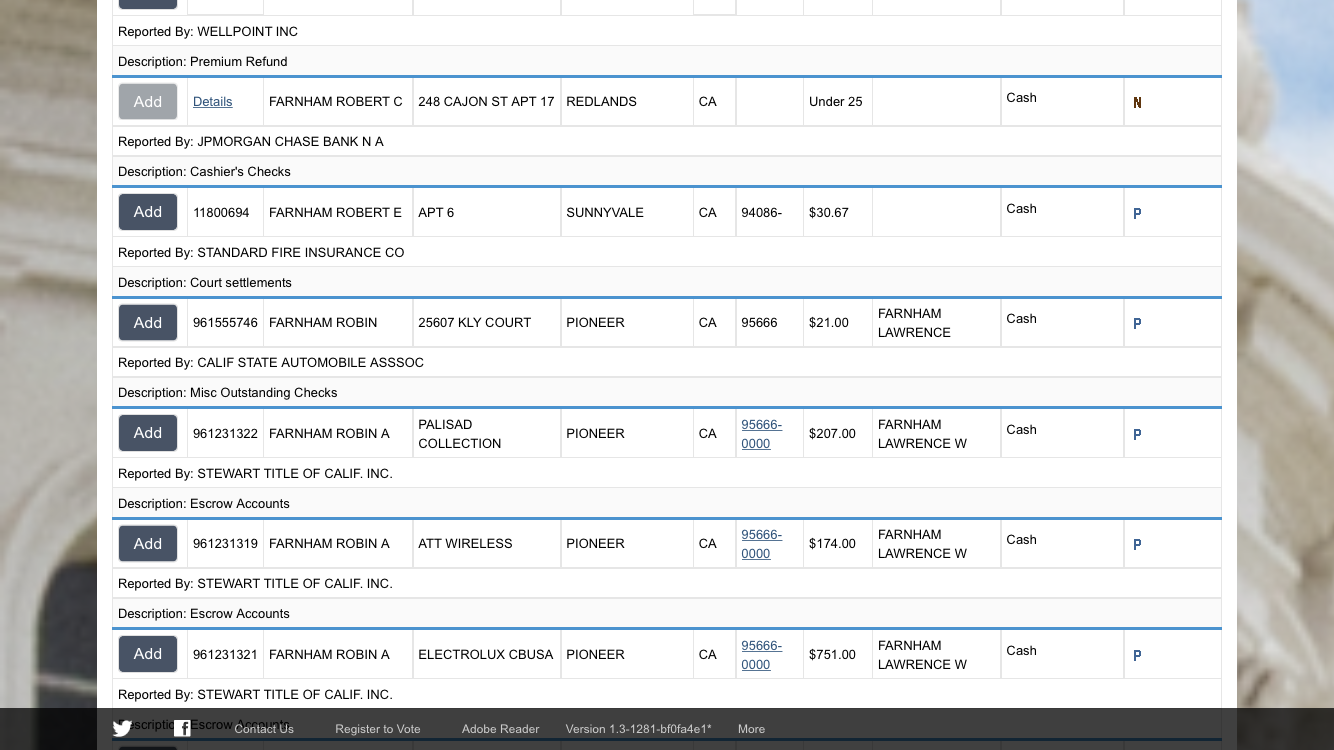The width and height of the screenshot is (1334, 750).
Task: Open Details link for FARNHAM ROBERT C
Action: click(213, 102)
